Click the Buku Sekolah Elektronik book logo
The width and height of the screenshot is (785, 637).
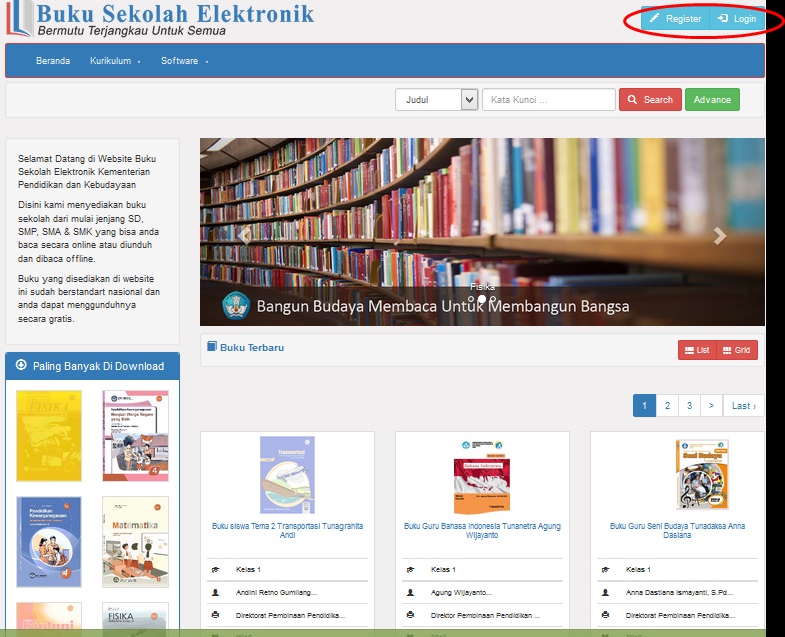click(x=19, y=18)
